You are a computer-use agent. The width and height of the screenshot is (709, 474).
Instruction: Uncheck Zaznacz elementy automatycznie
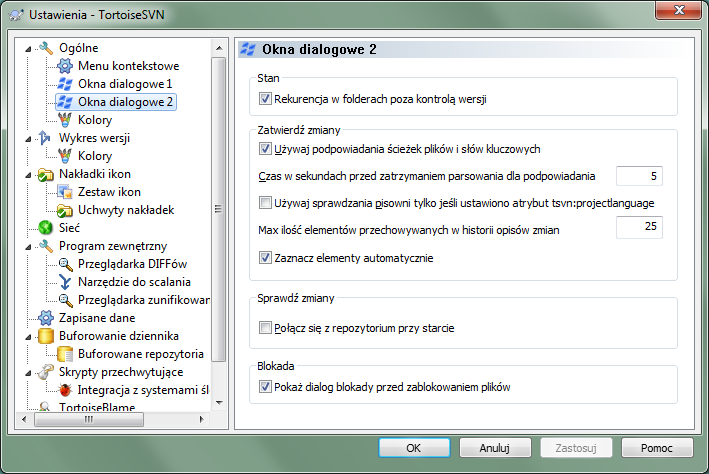[x=265, y=258]
